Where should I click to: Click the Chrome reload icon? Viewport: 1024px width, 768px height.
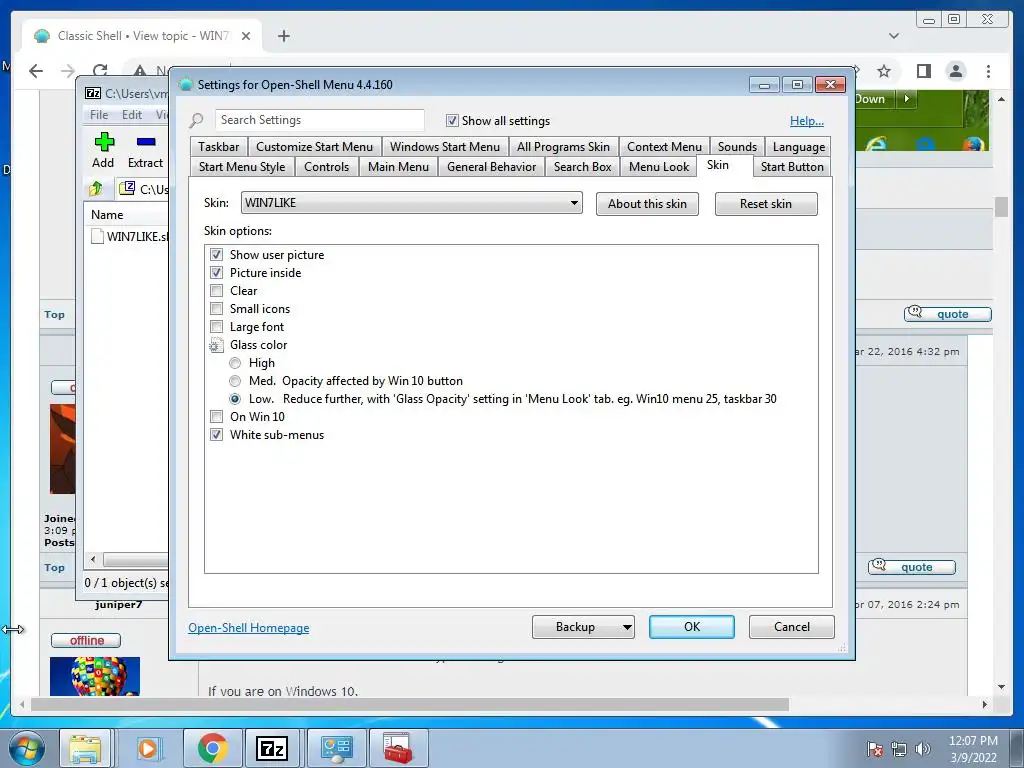coord(100,71)
